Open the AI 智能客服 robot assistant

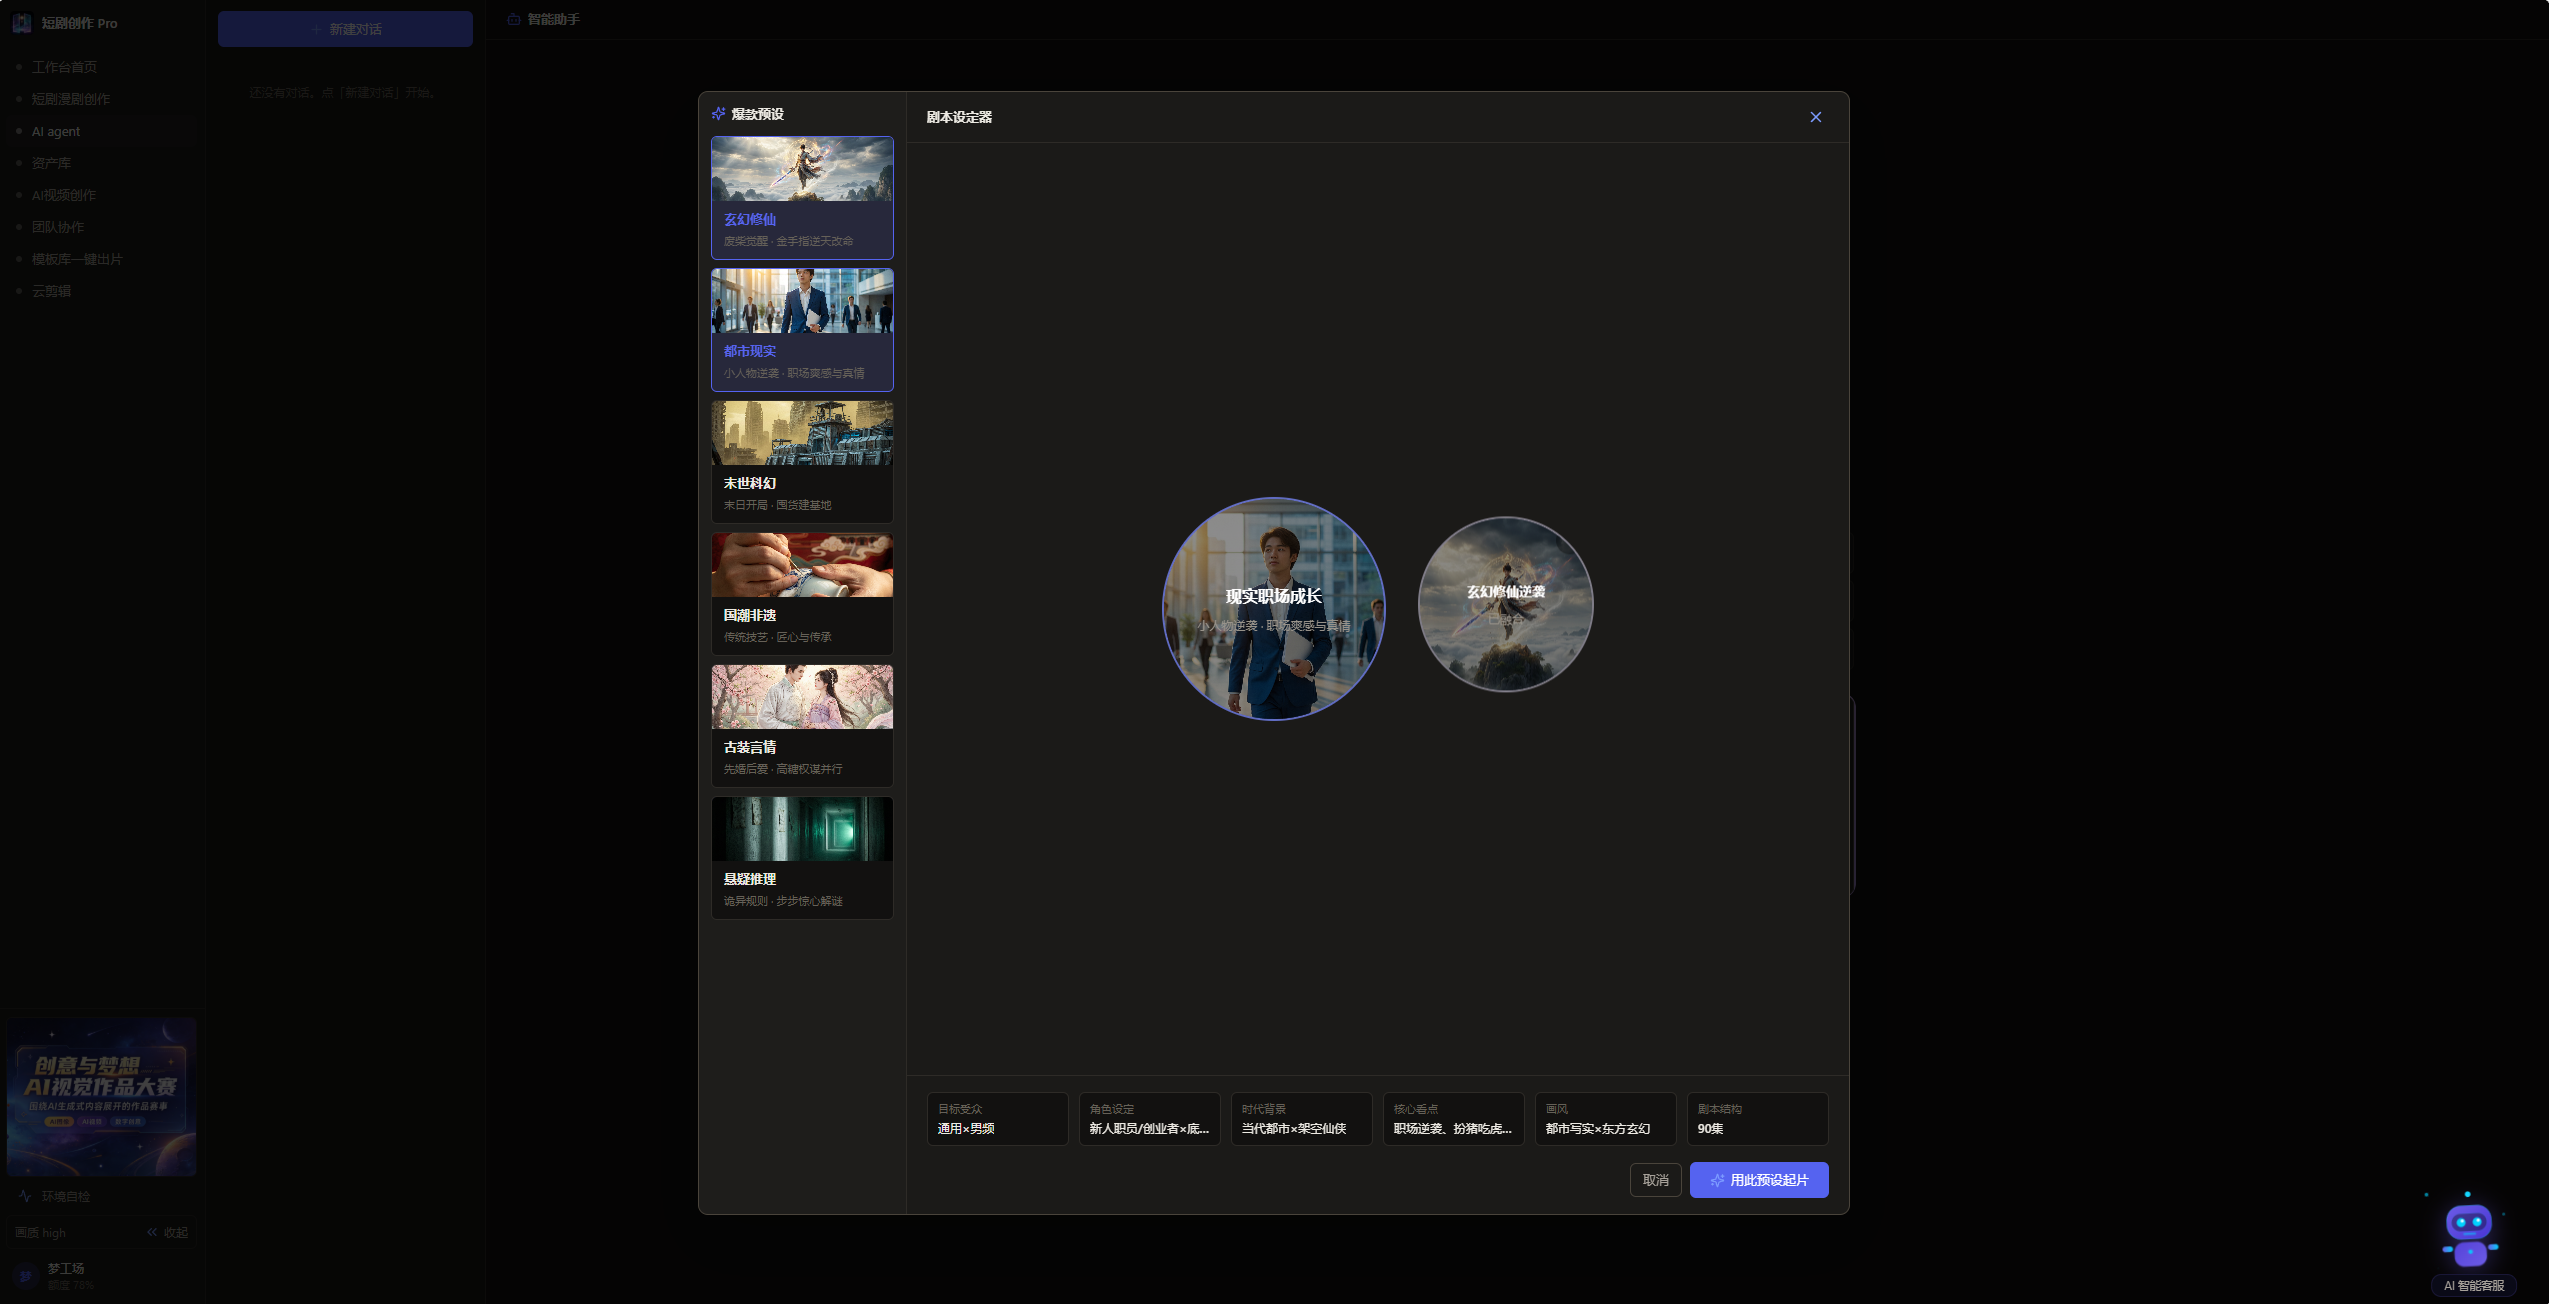[x=2470, y=1236]
